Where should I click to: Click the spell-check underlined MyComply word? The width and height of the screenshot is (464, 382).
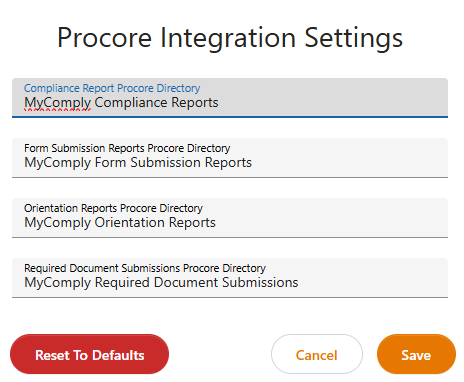[57, 103]
